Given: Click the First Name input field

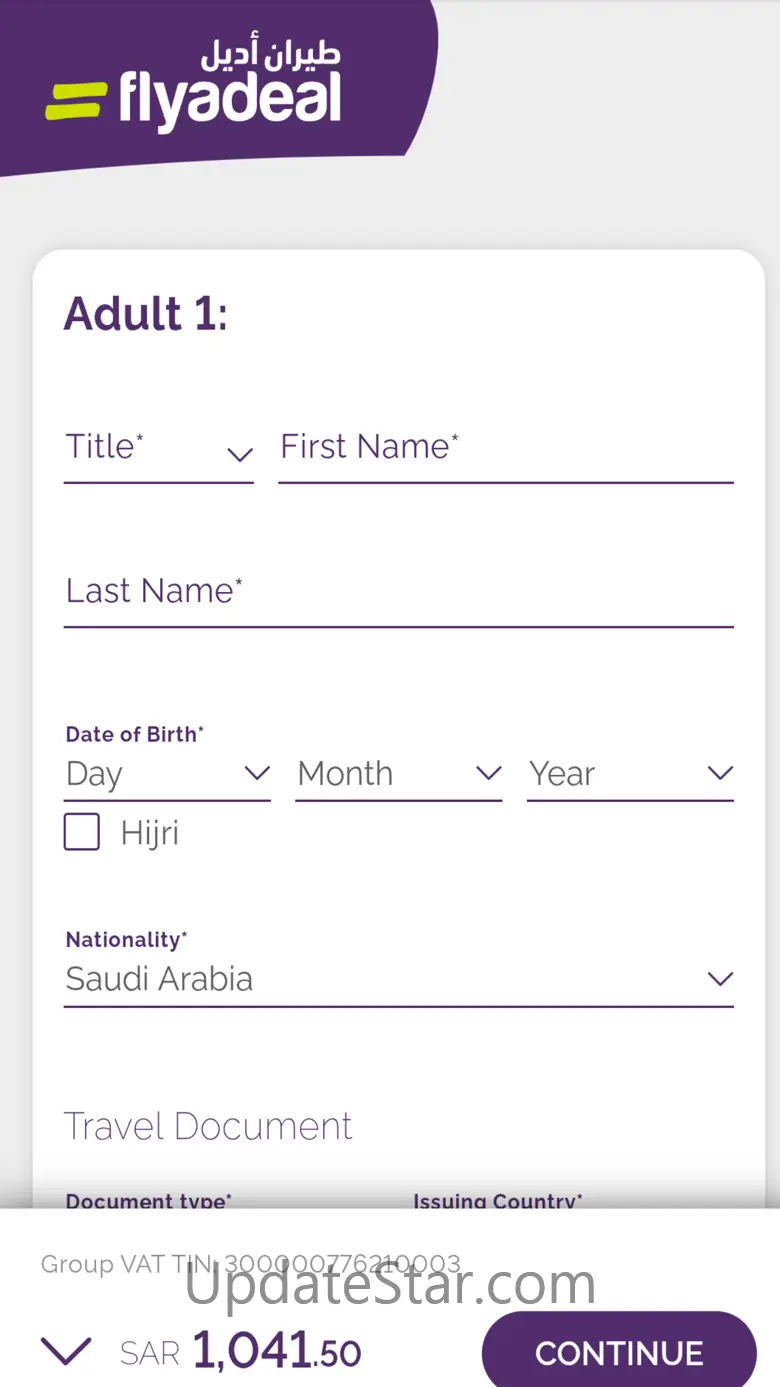Looking at the screenshot, I should [x=506, y=454].
